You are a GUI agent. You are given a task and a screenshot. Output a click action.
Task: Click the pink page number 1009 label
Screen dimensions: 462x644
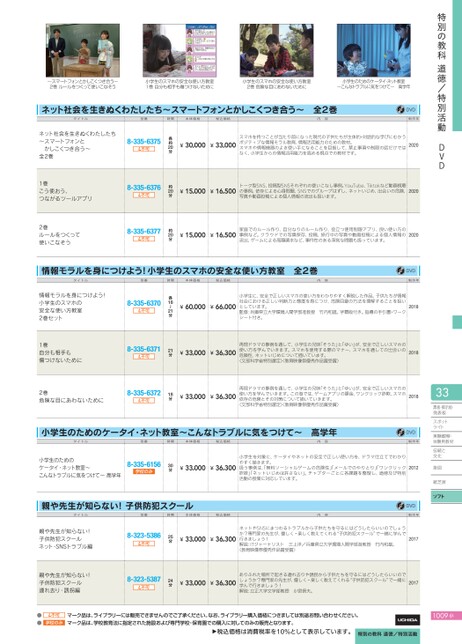coord(443,616)
